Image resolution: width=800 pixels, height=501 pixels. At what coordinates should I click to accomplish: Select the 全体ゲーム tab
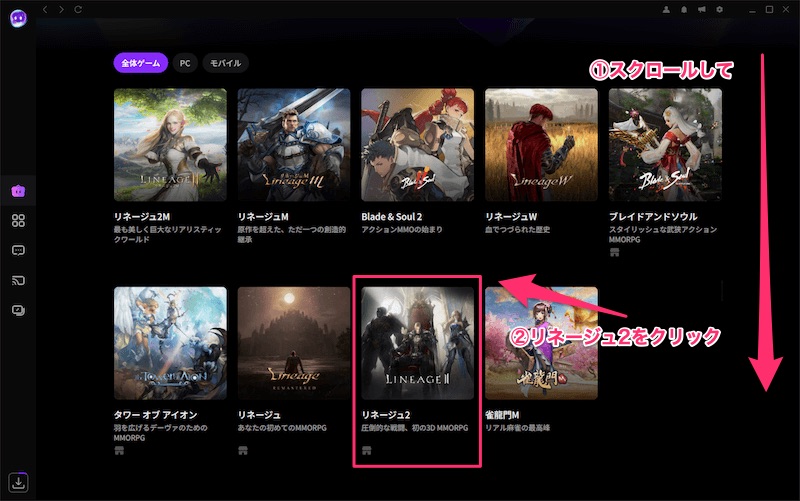[141, 63]
